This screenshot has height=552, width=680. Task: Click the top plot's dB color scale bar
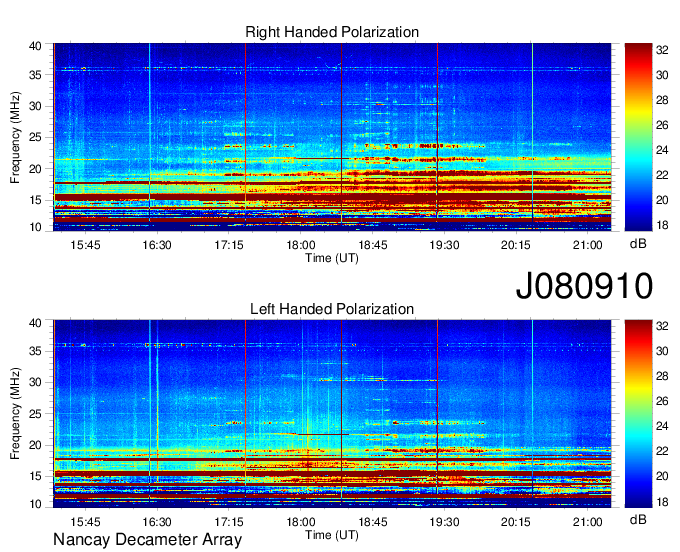point(638,137)
